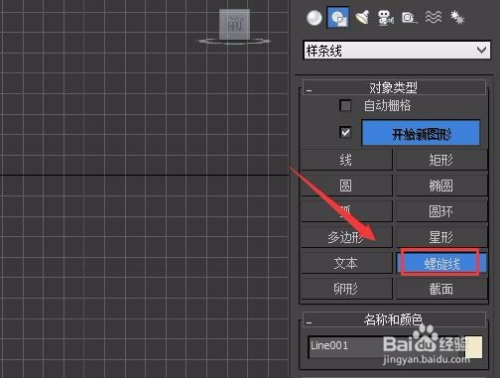Select the Shapes category icon
Screen dimensions: 500x378
point(338,17)
